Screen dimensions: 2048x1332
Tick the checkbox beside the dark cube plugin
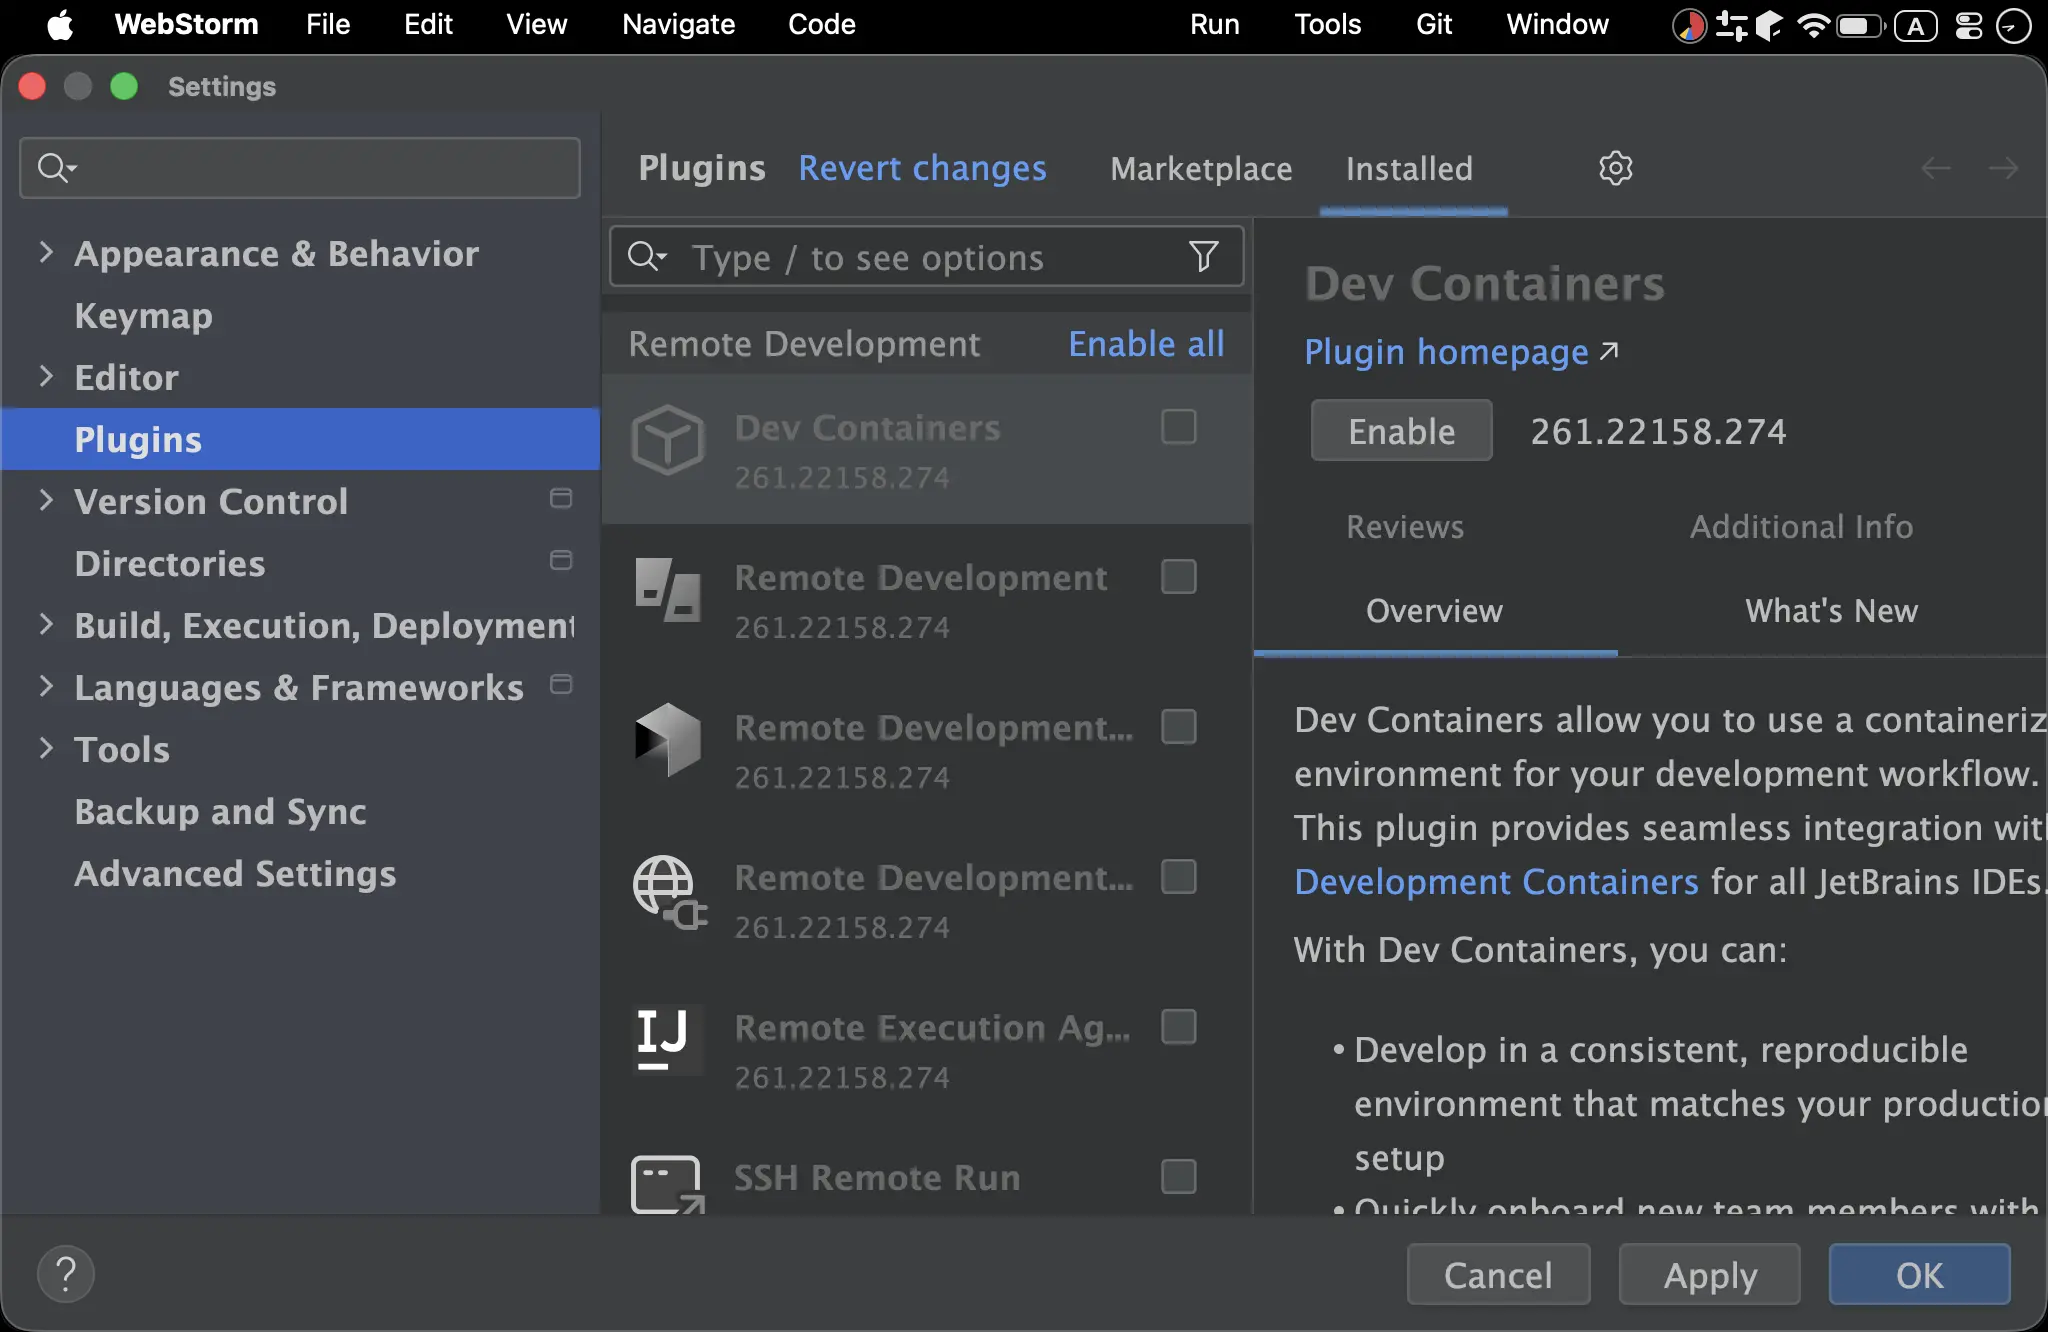[x=1179, y=727]
